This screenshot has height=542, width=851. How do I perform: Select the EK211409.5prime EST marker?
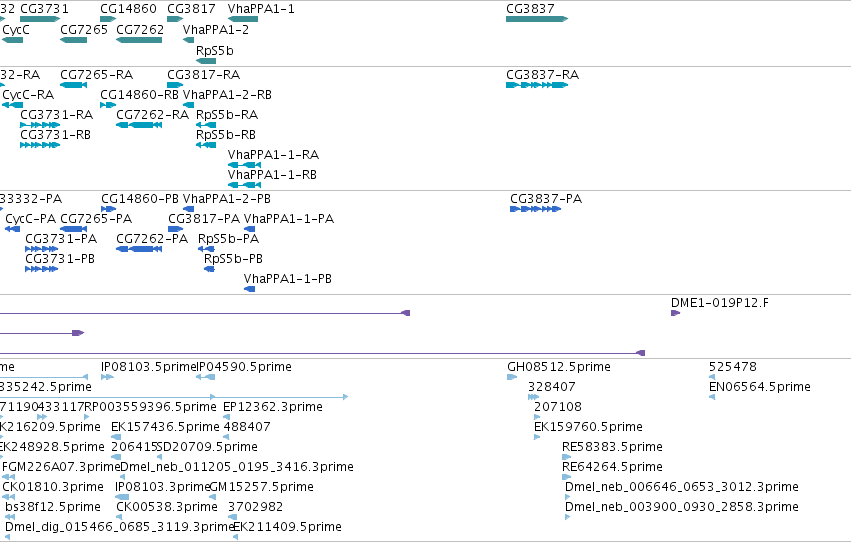pyautogui.click(x=236, y=538)
